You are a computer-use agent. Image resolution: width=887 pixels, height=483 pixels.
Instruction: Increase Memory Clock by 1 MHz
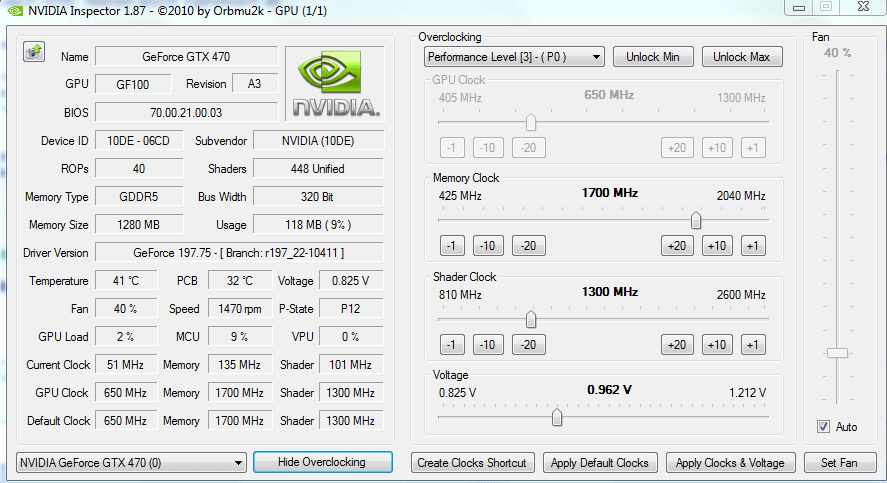pyautogui.click(x=753, y=246)
